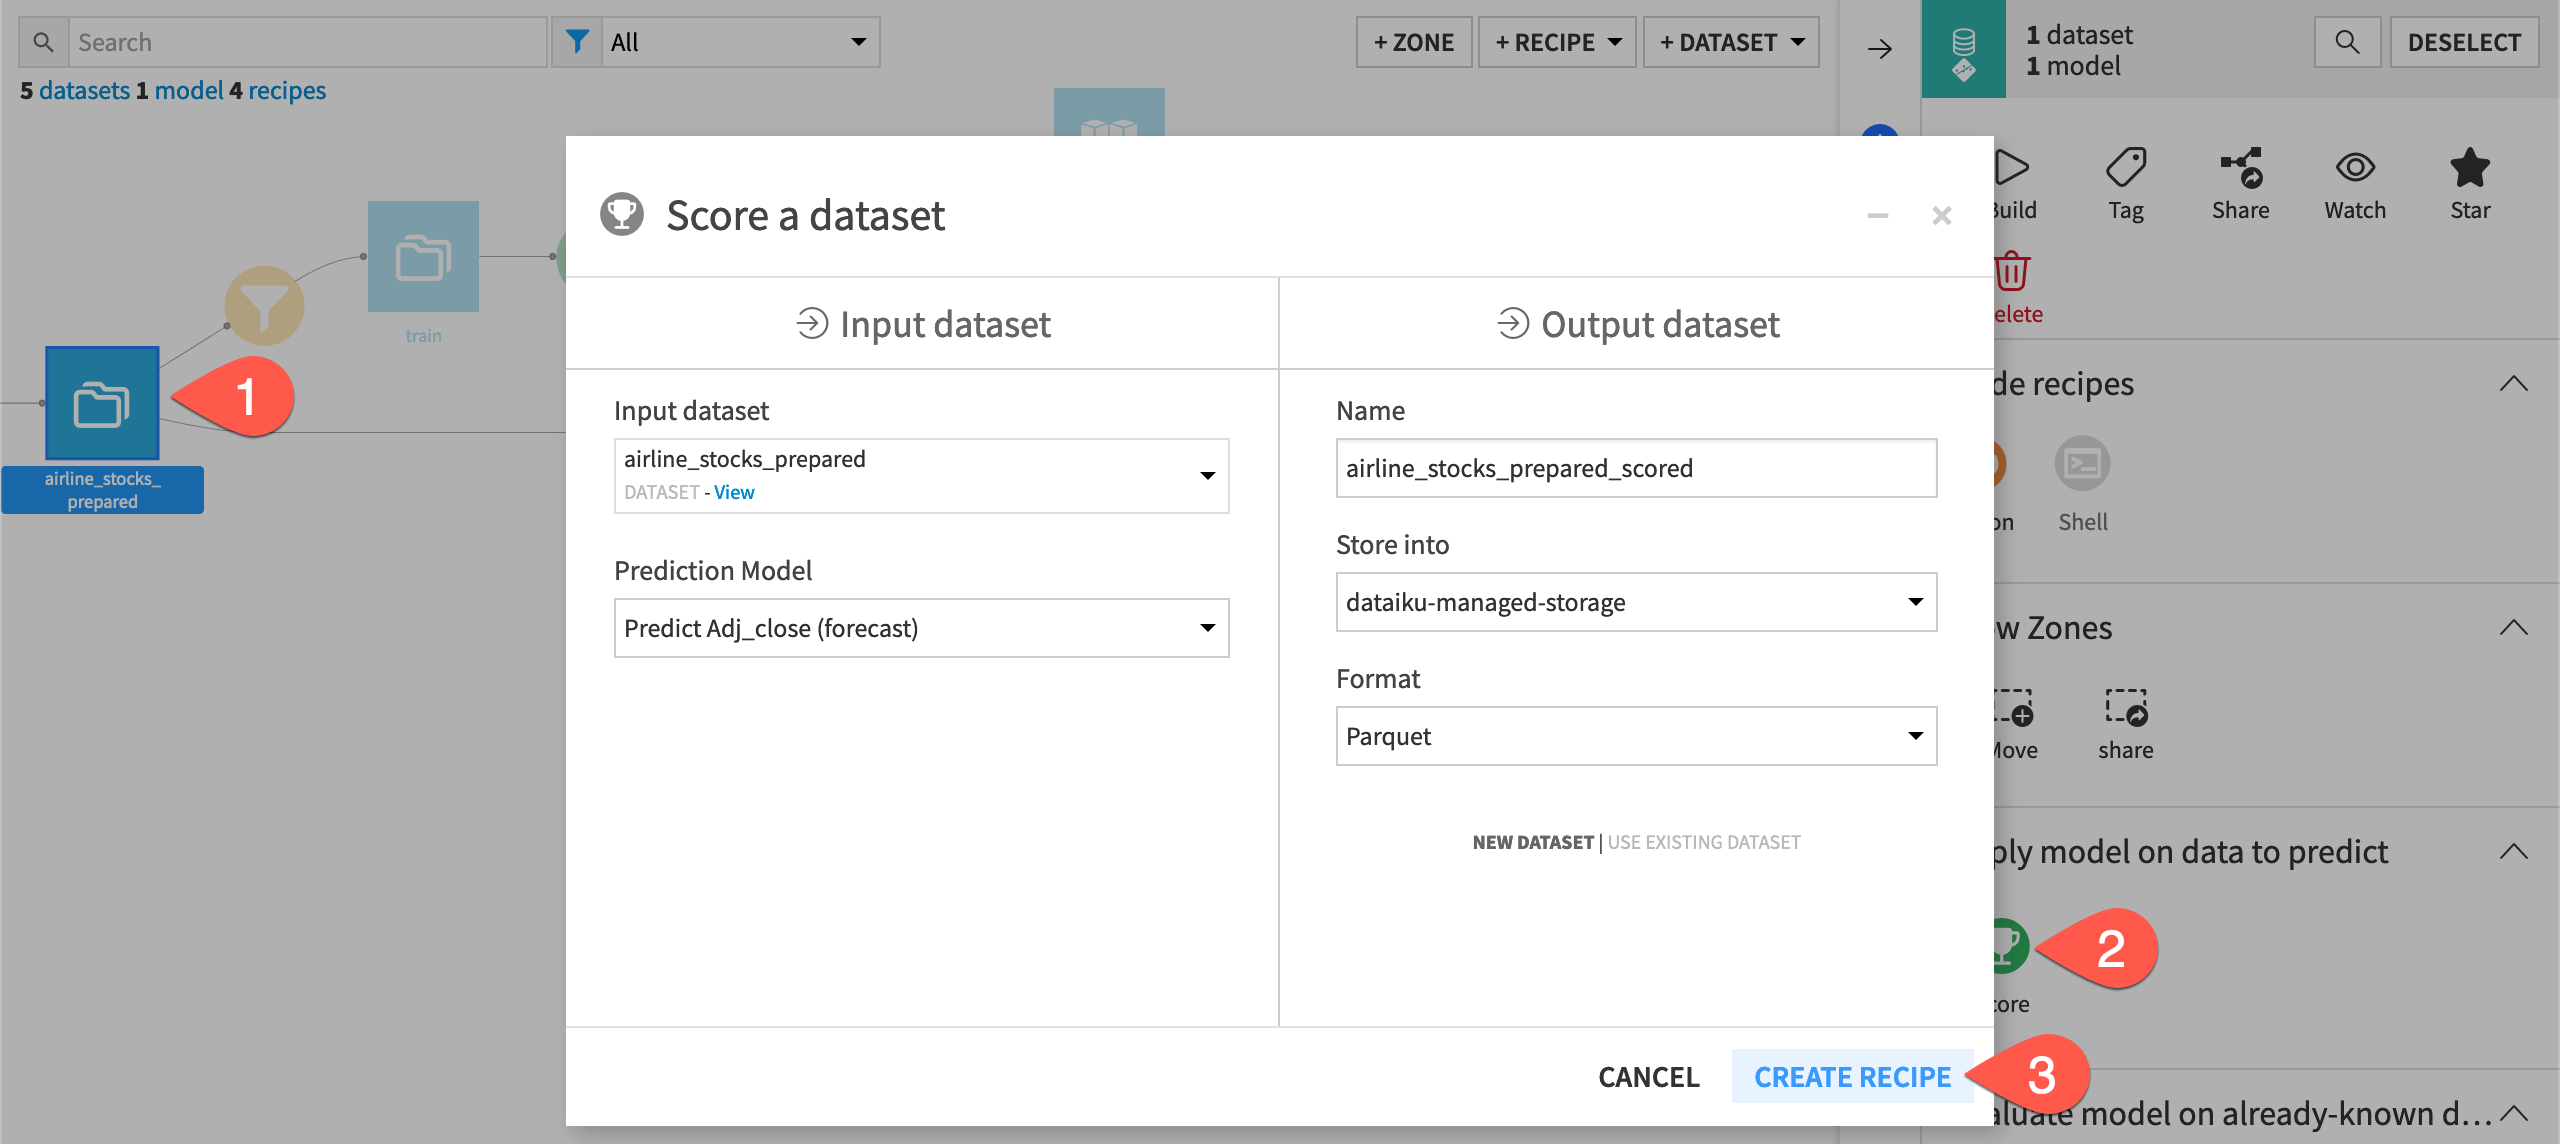Image resolution: width=2560 pixels, height=1144 pixels.
Task: Toggle the Watch eye icon
Action: [2355, 168]
